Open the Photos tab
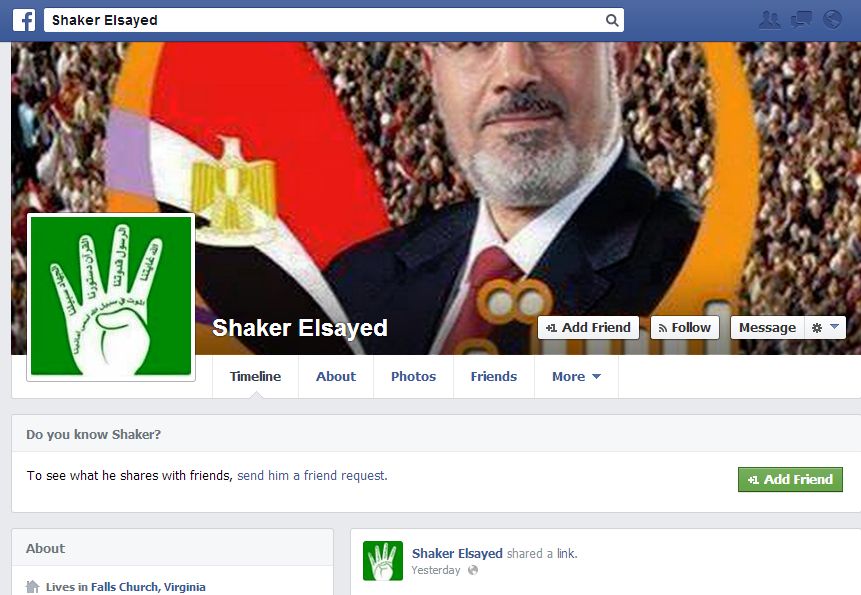861x595 pixels. tap(413, 377)
